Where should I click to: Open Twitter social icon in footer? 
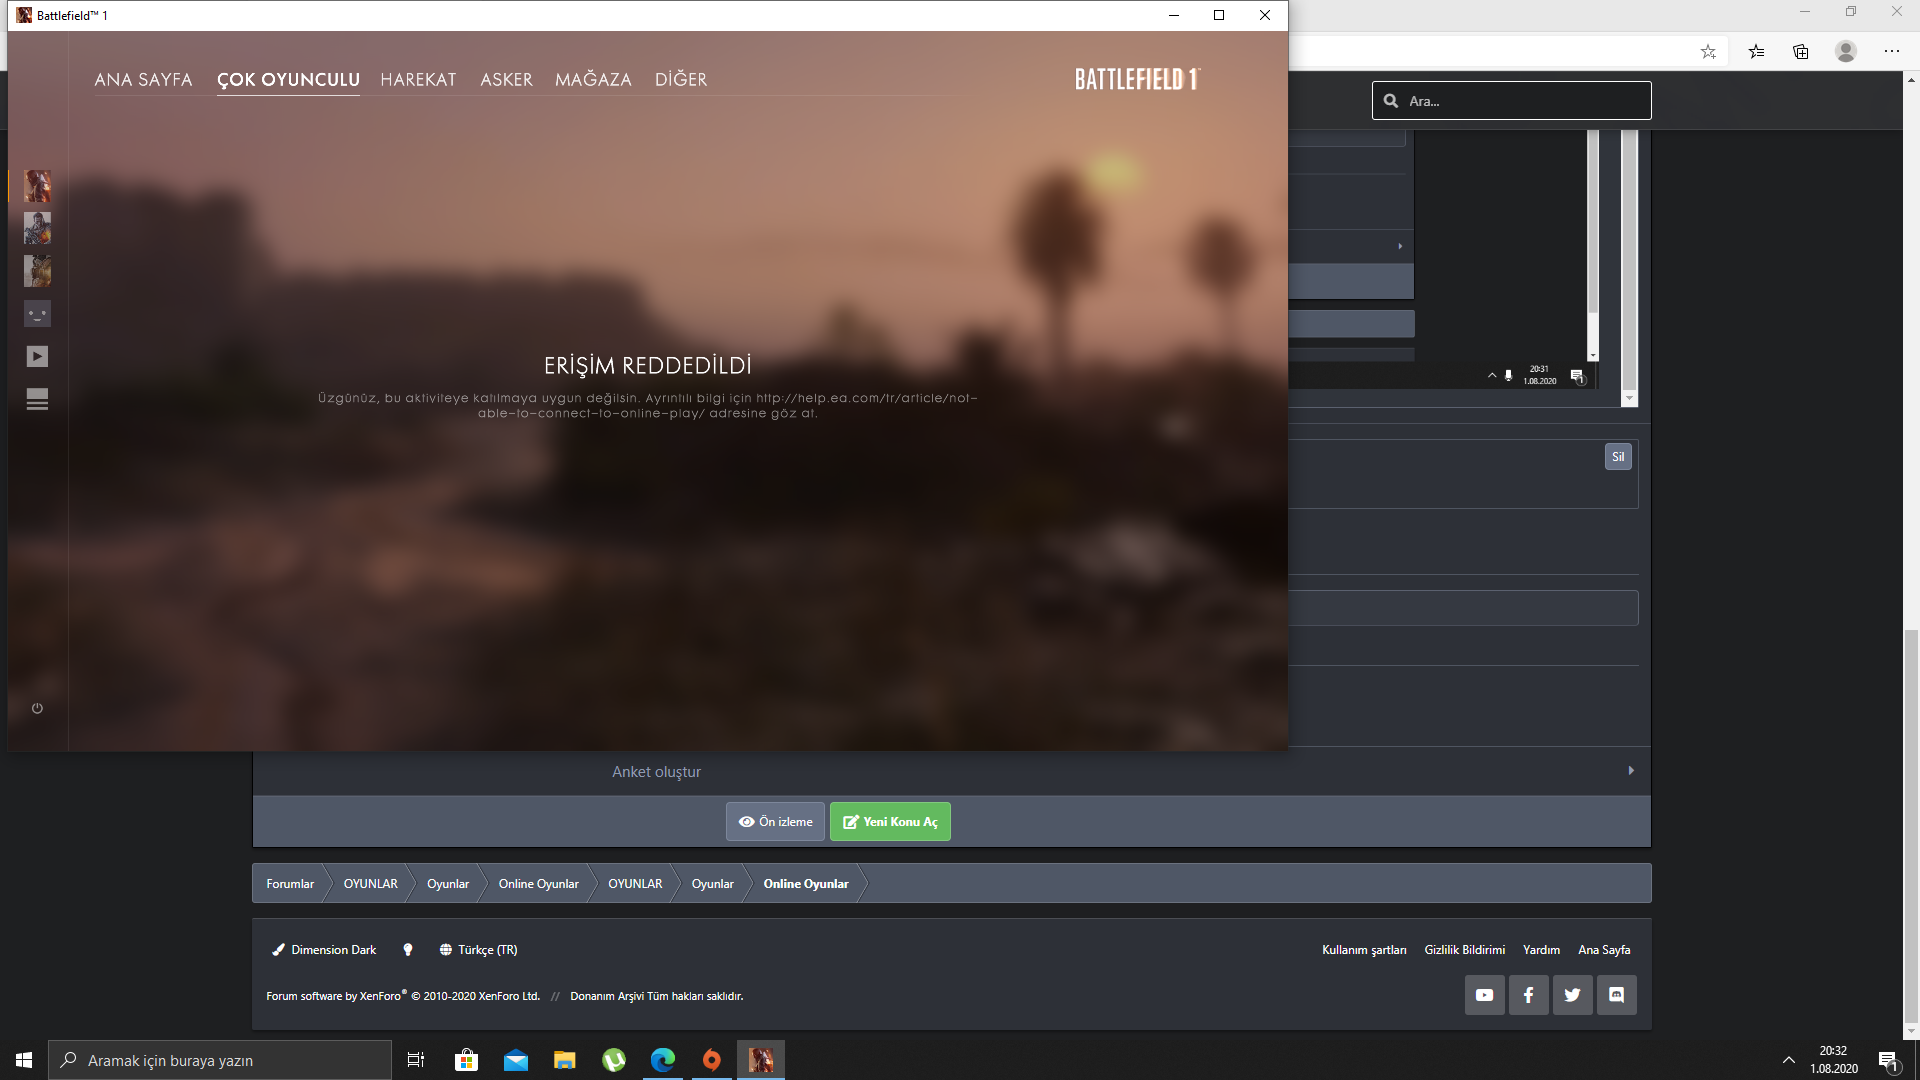(x=1572, y=995)
